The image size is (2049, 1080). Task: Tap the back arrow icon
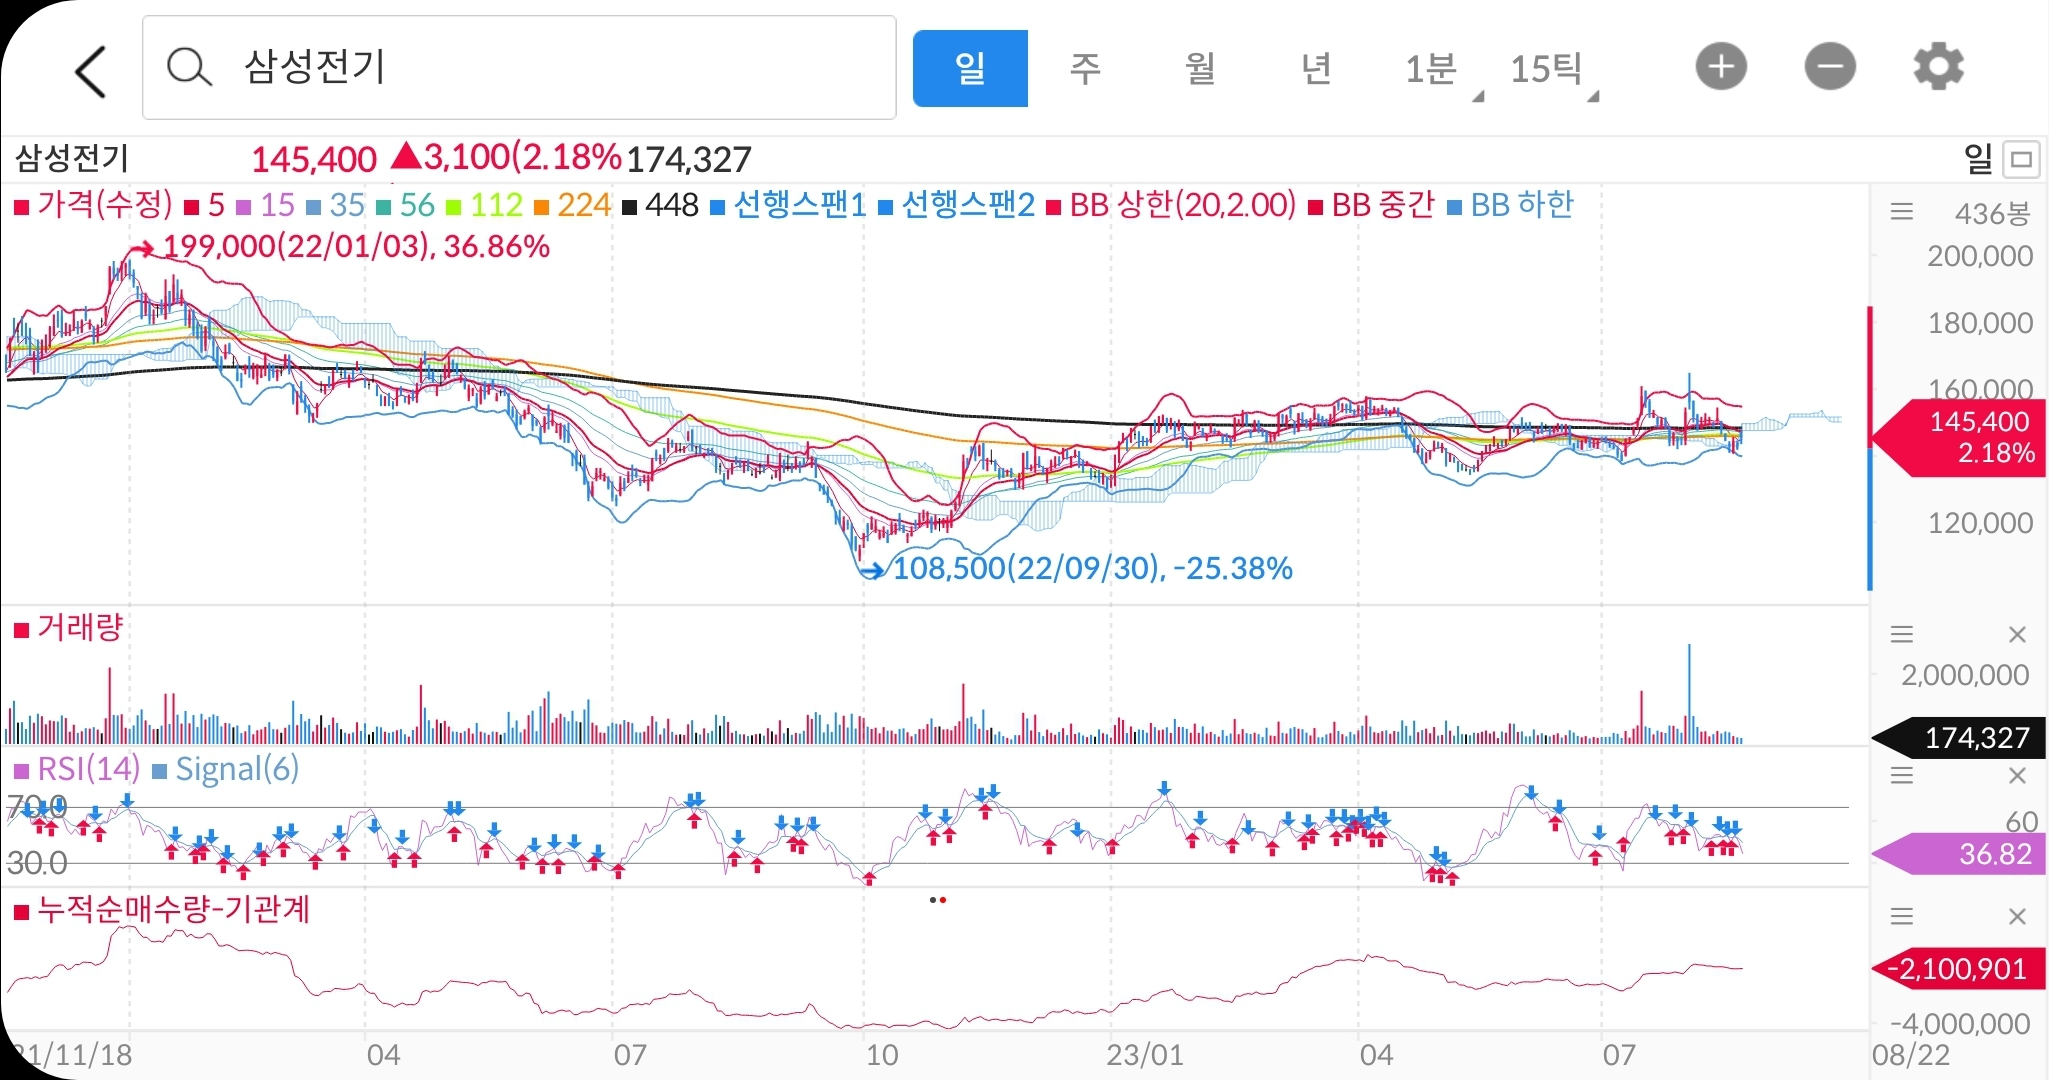[91, 70]
